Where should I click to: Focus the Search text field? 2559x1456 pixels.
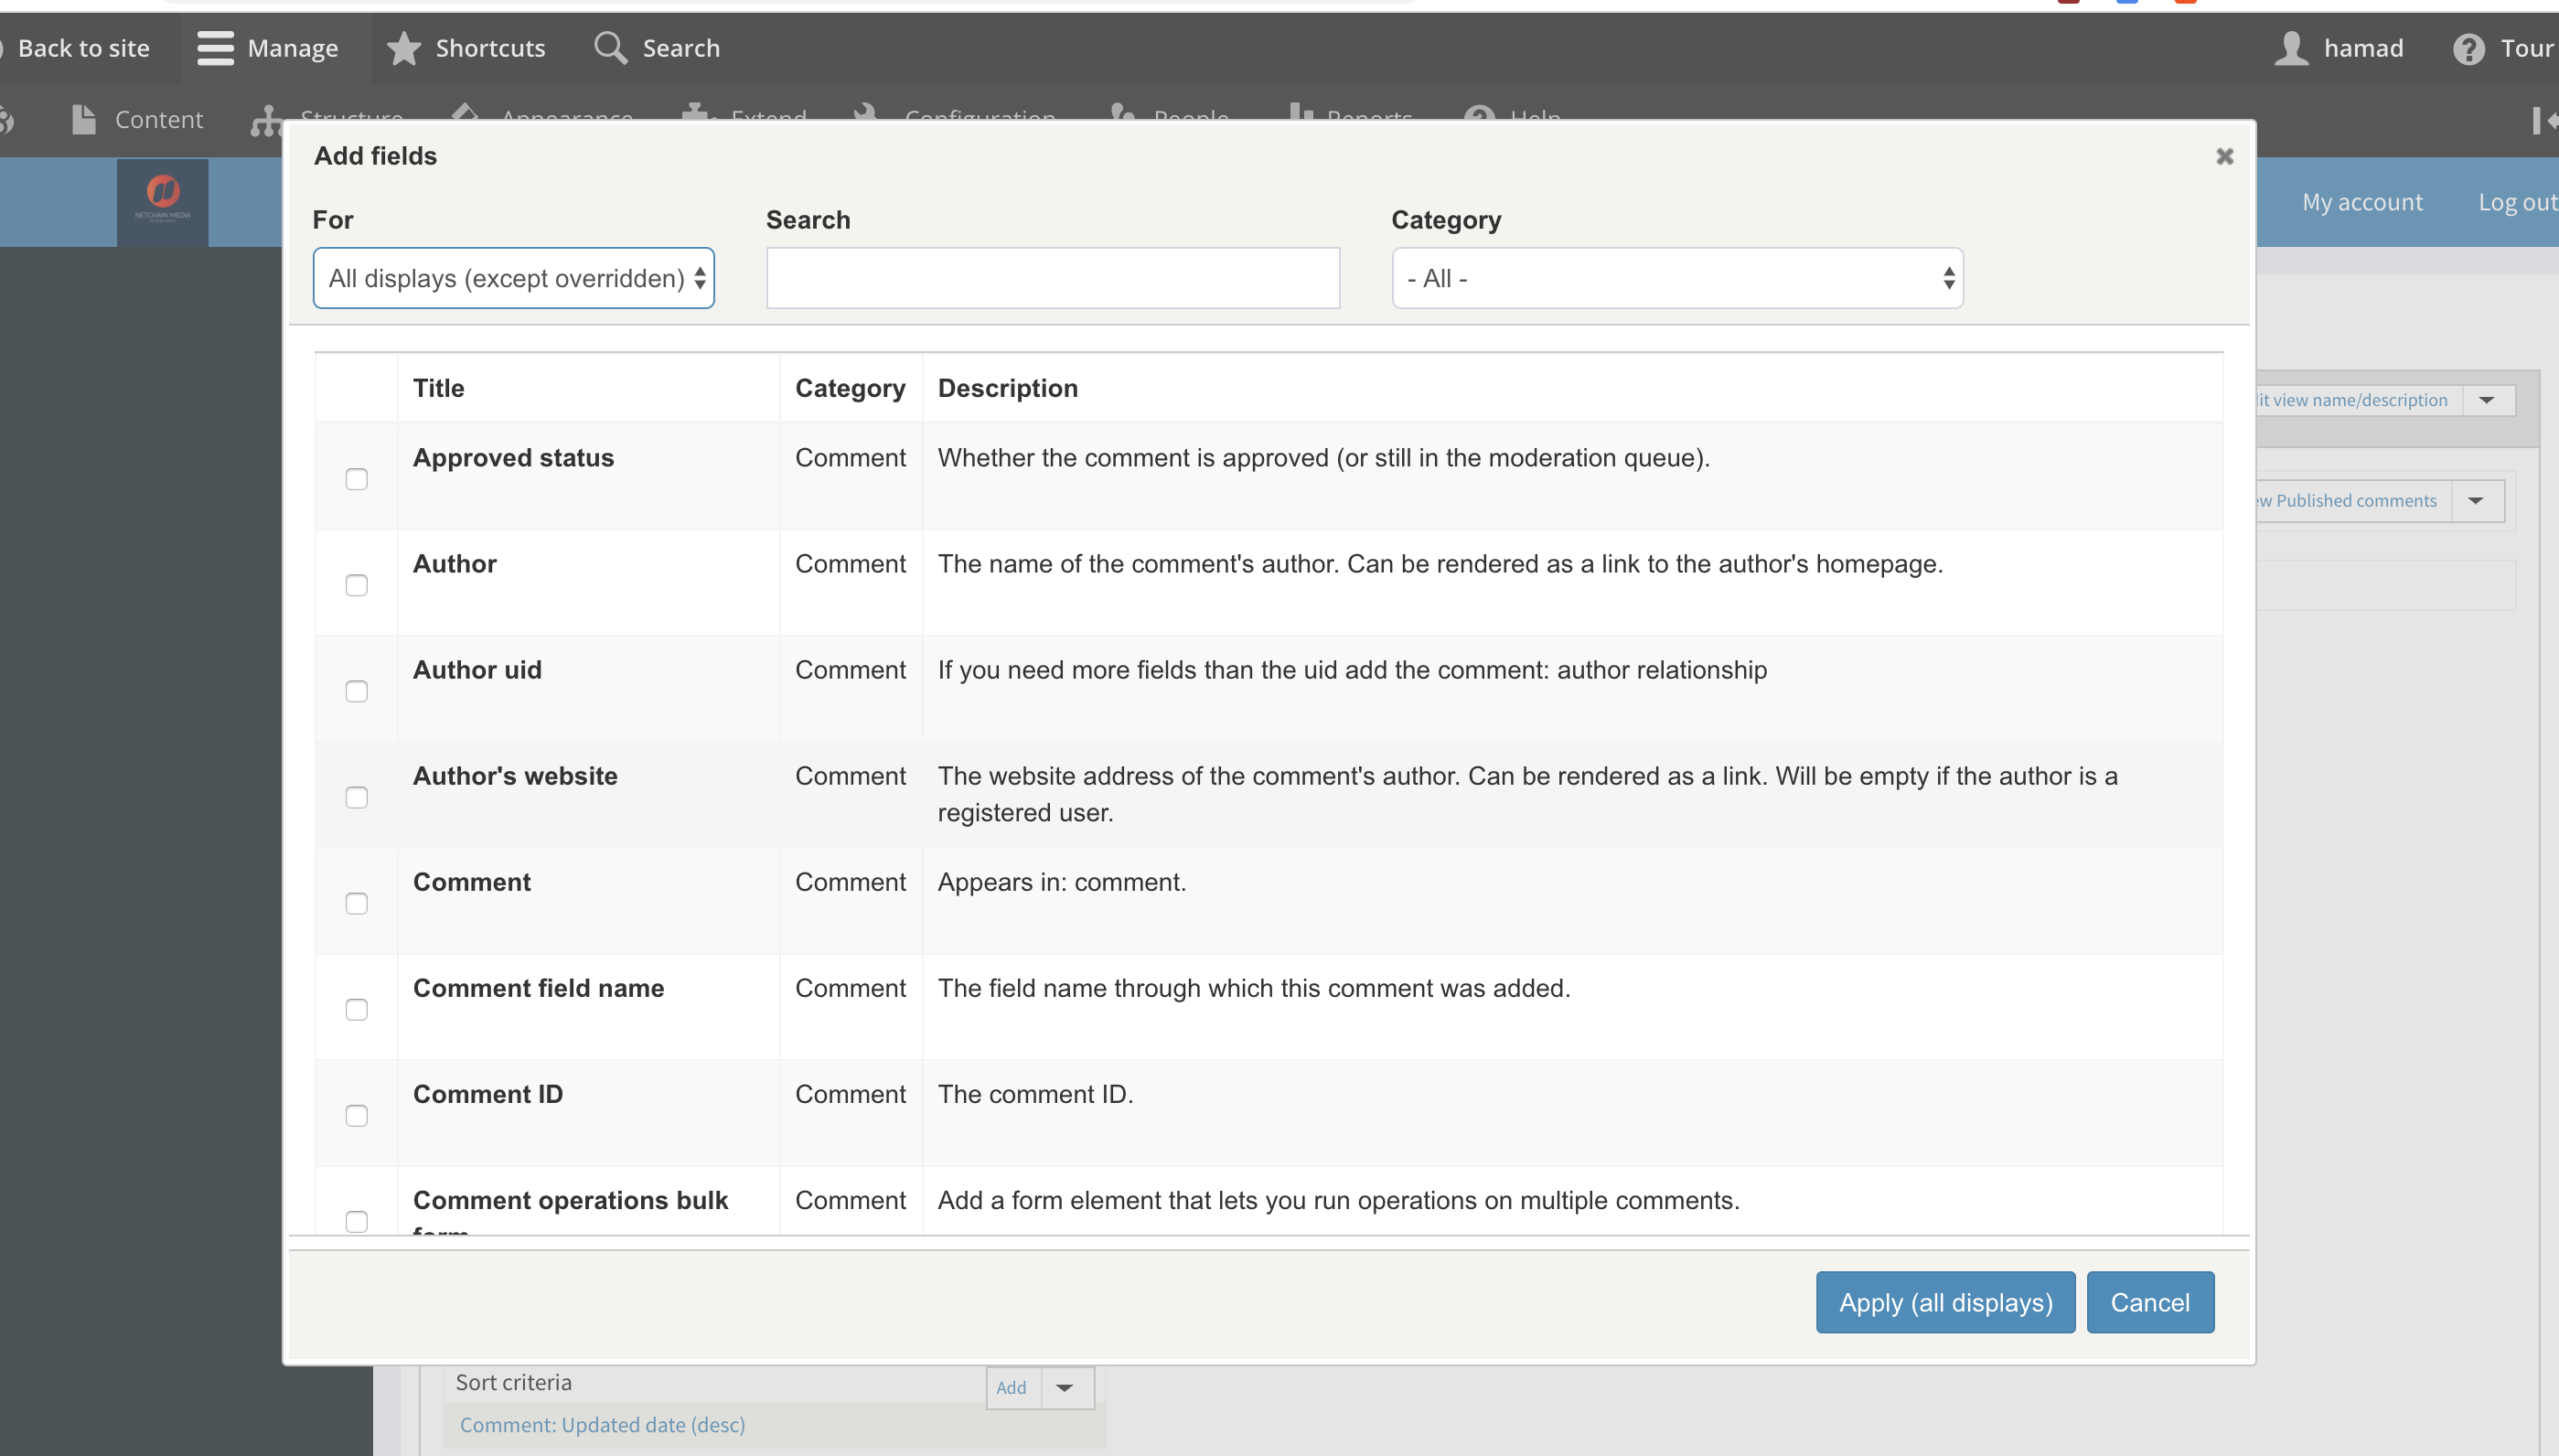coord(1052,278)
